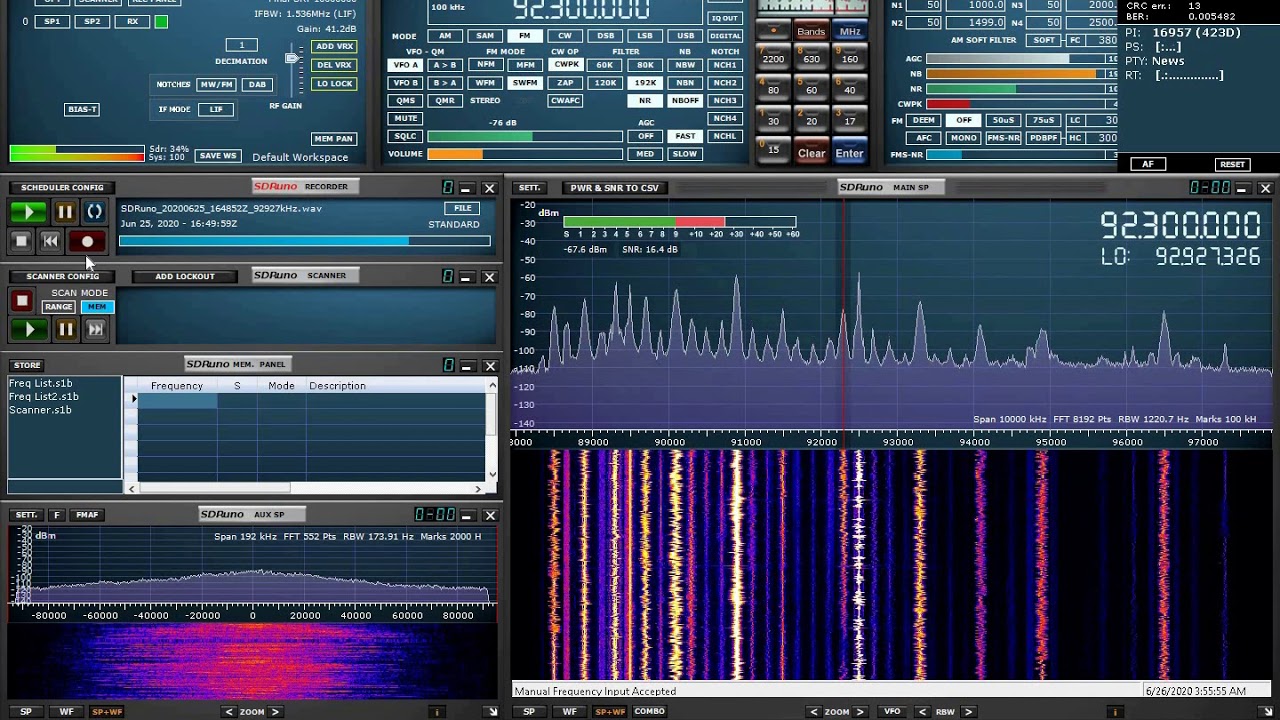
Task: Increase RBW in the Main SP panel
Action: click(x=968, y=712)
